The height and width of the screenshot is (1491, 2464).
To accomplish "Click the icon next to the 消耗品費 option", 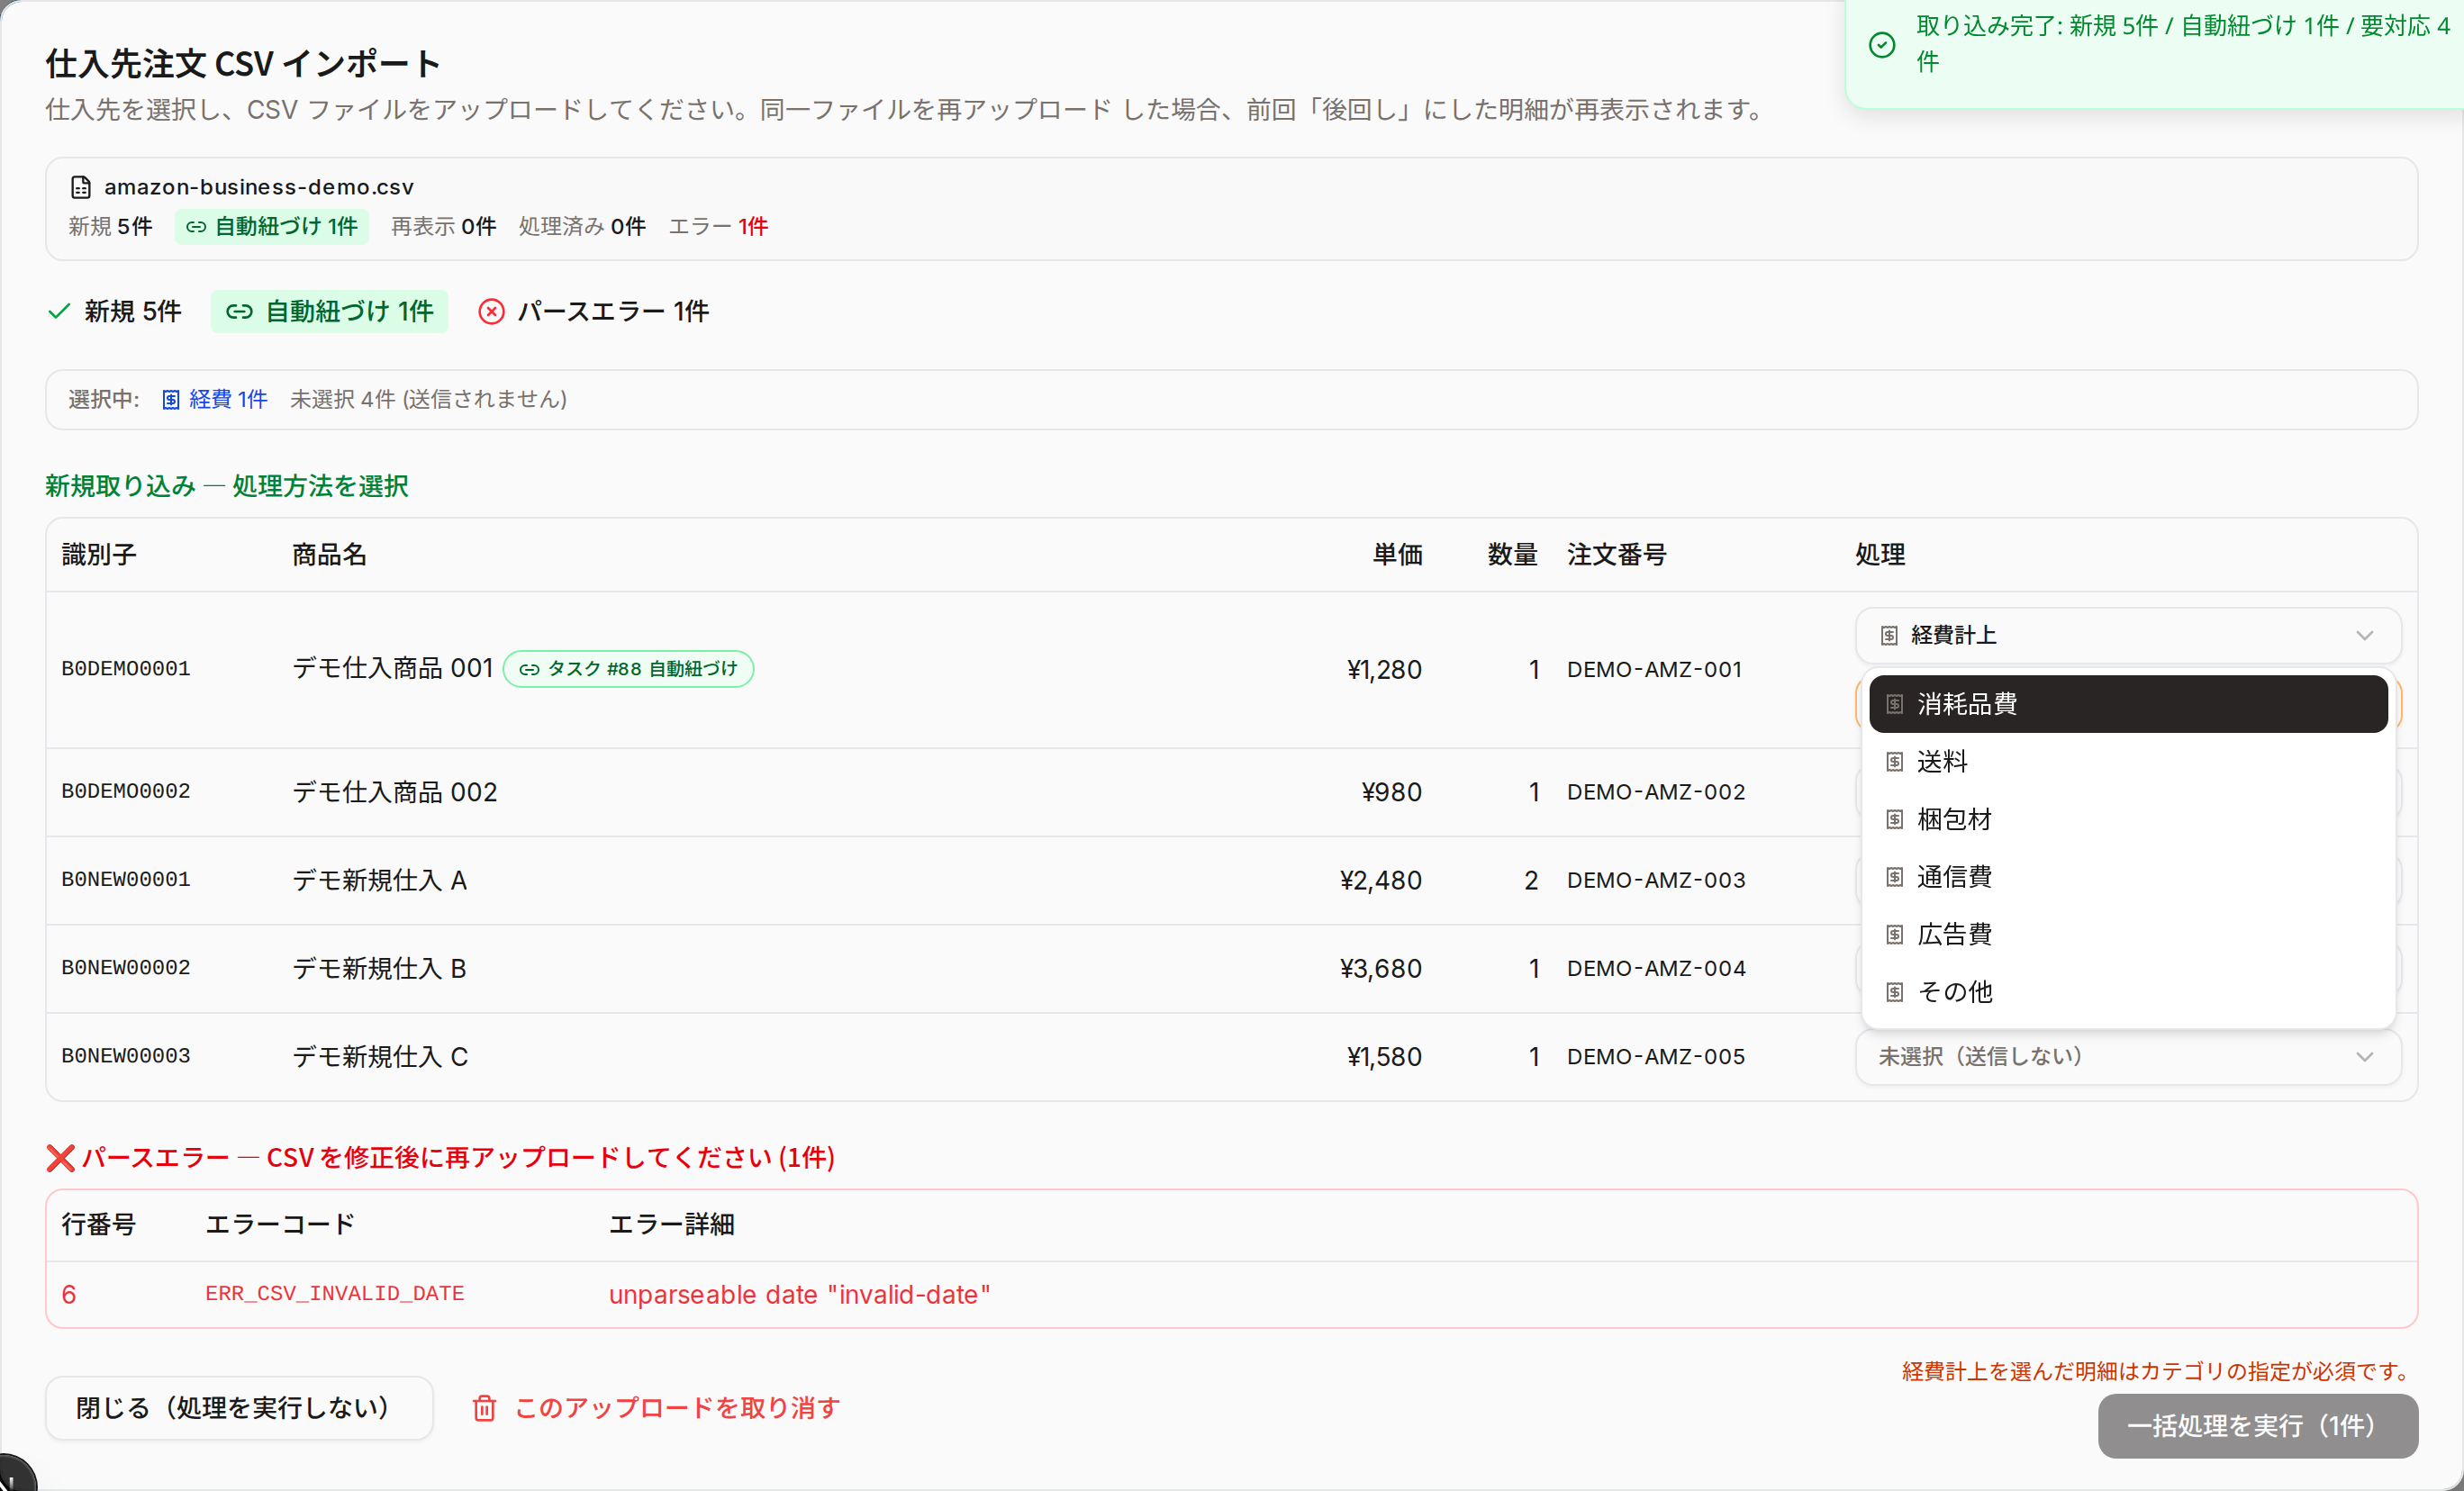I will click(1894, 704).
